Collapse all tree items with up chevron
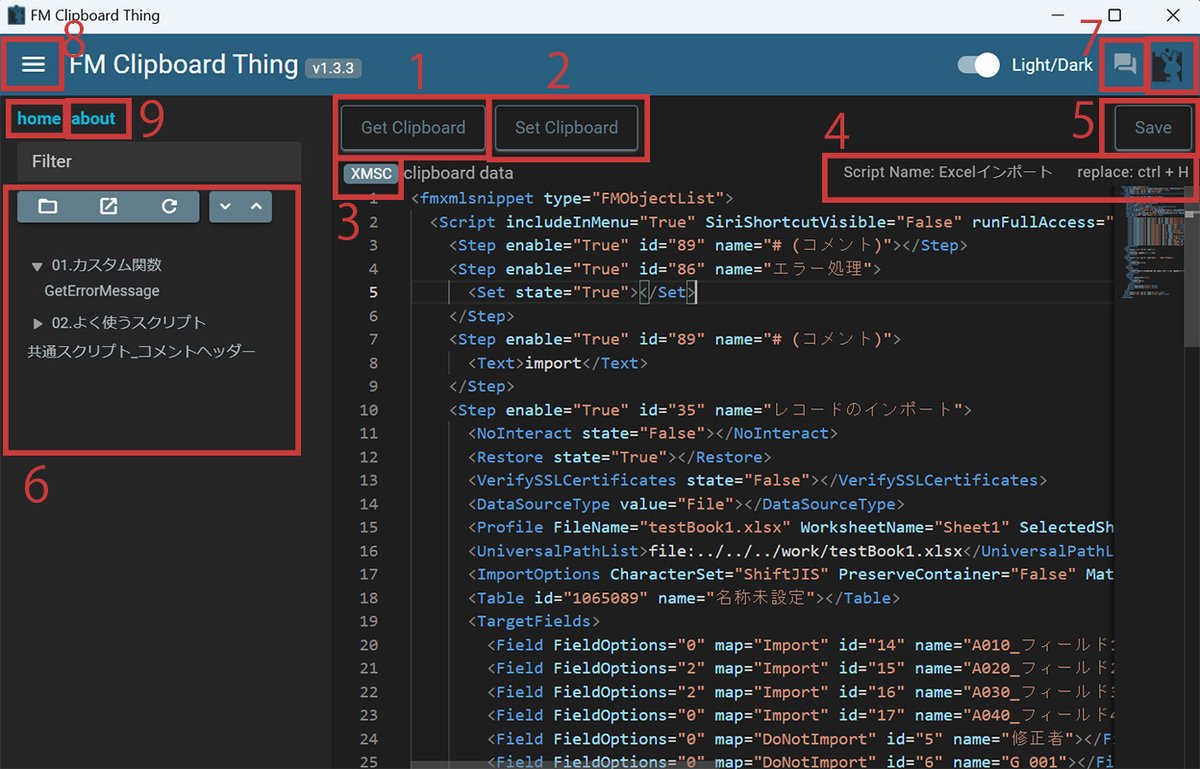Image resolution: width=1200 pixels, height=769 pixels. [256, 206]
